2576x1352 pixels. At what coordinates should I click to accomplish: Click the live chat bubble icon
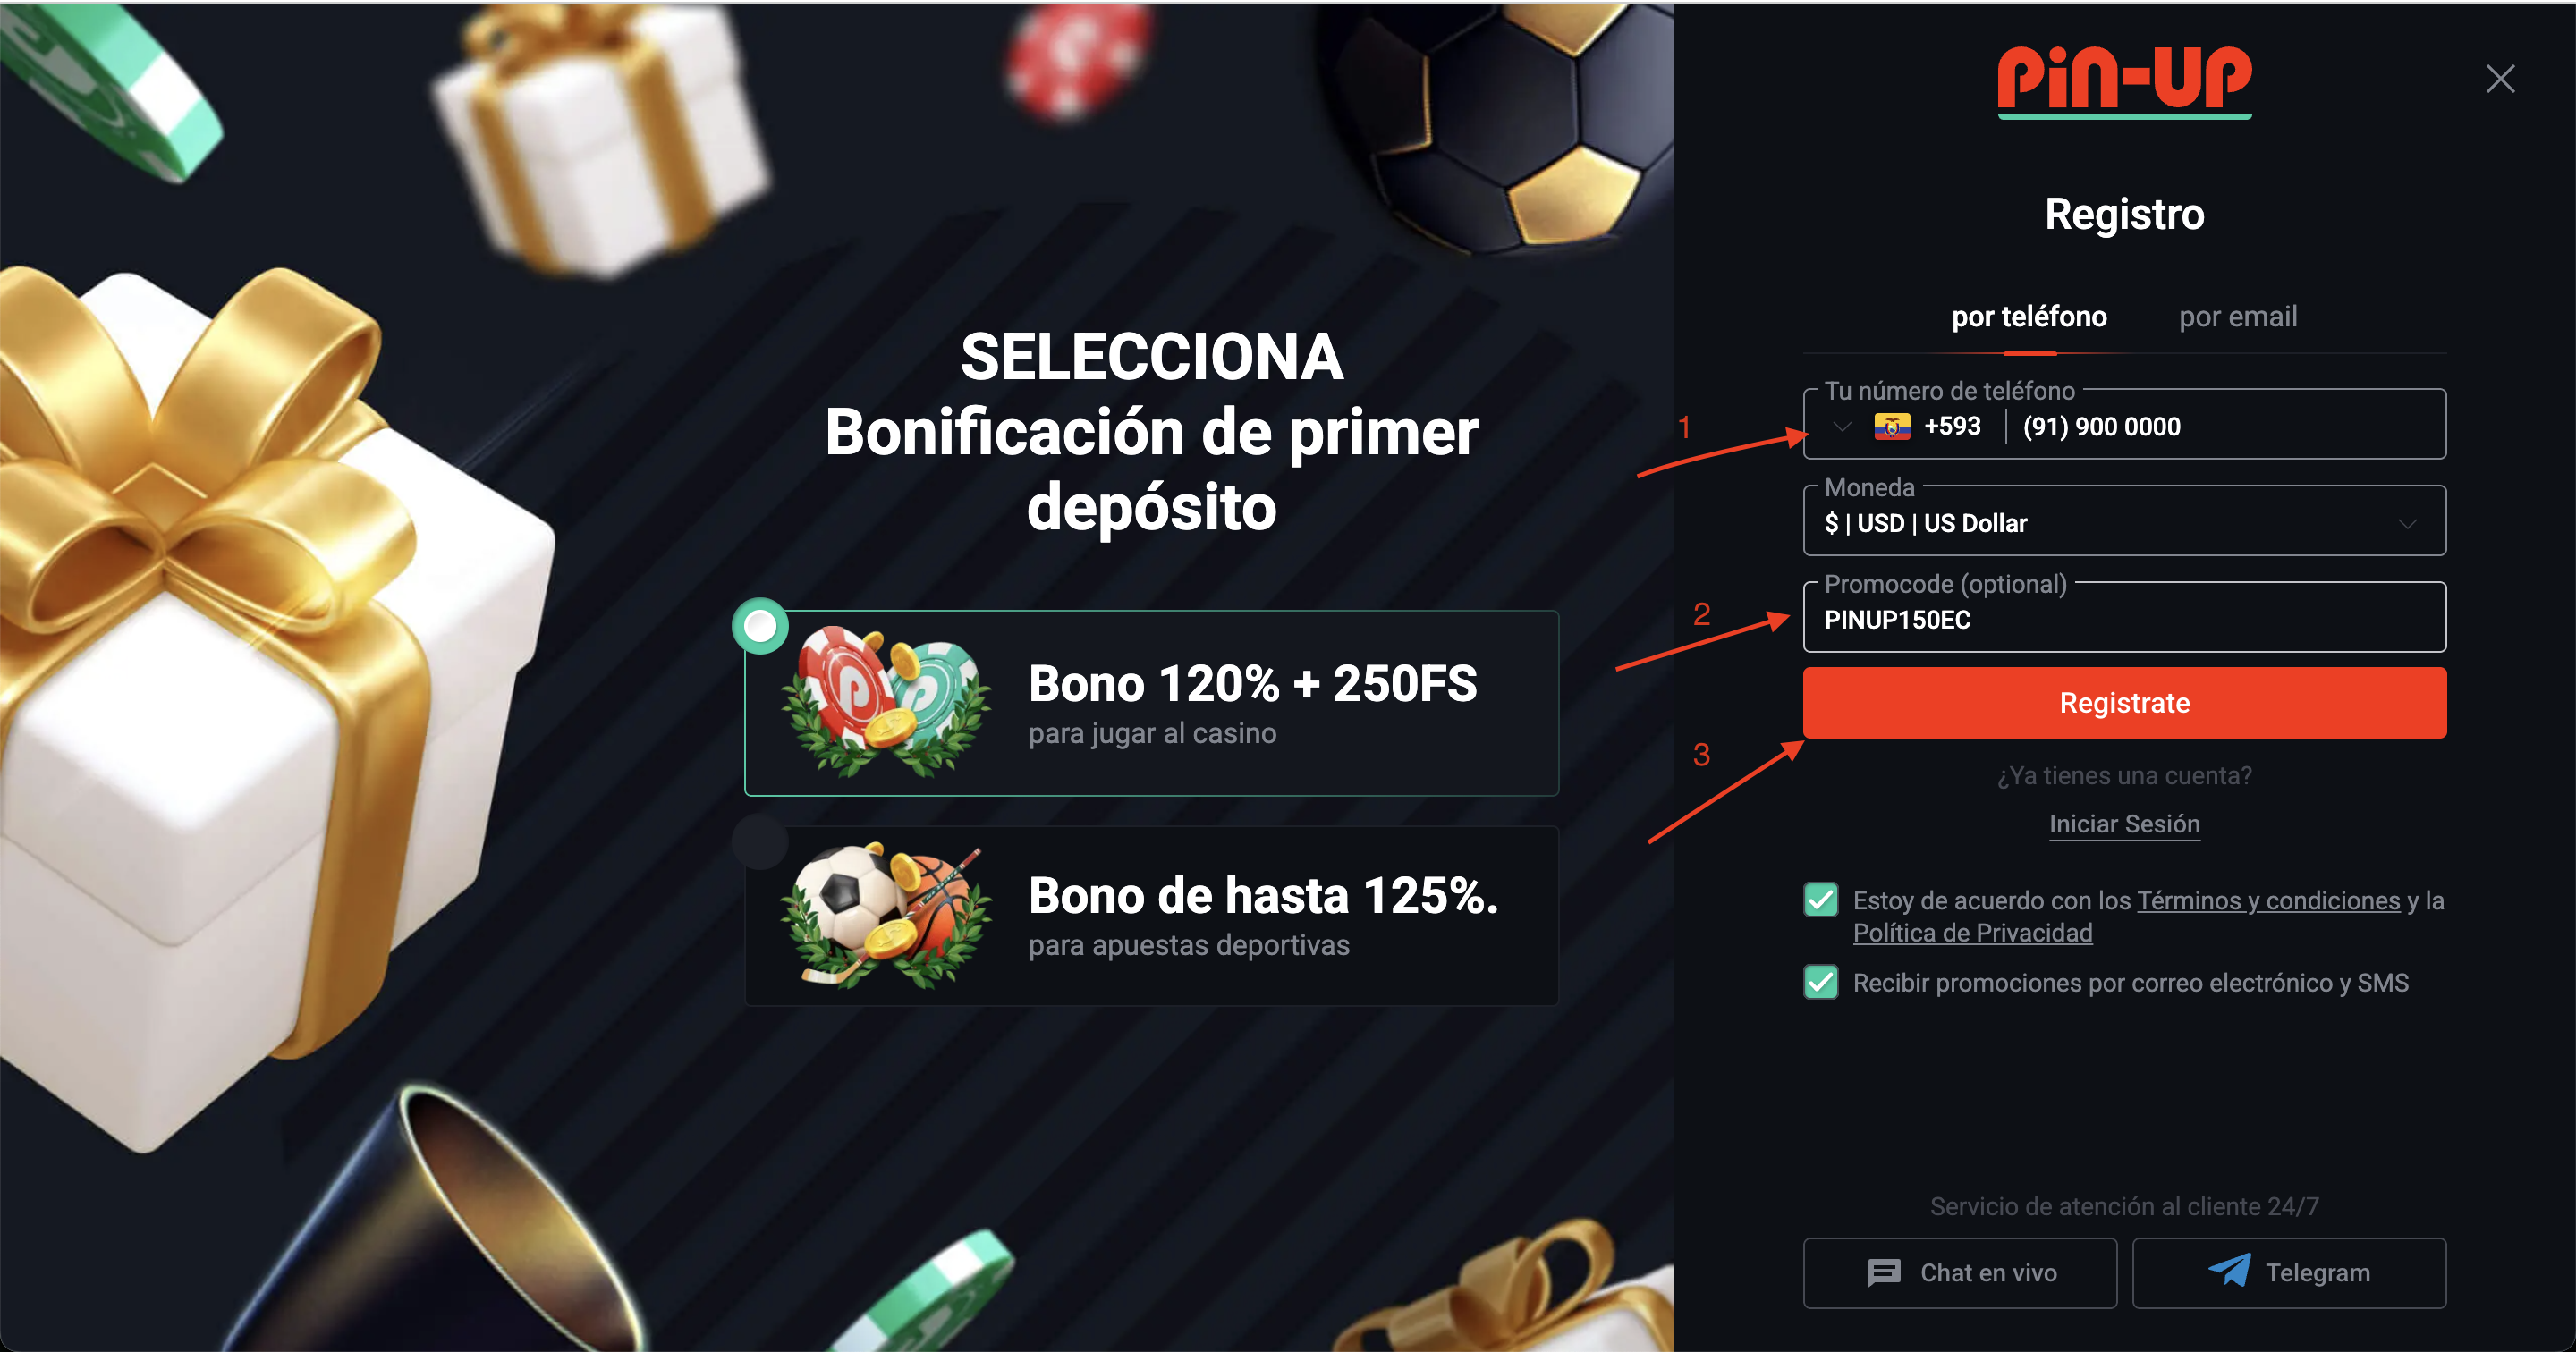coord(1884,1272)
